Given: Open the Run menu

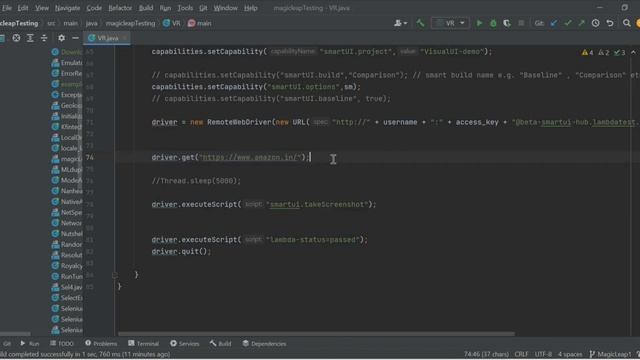Looking at the screenshot, I should [x=165, y=8].
